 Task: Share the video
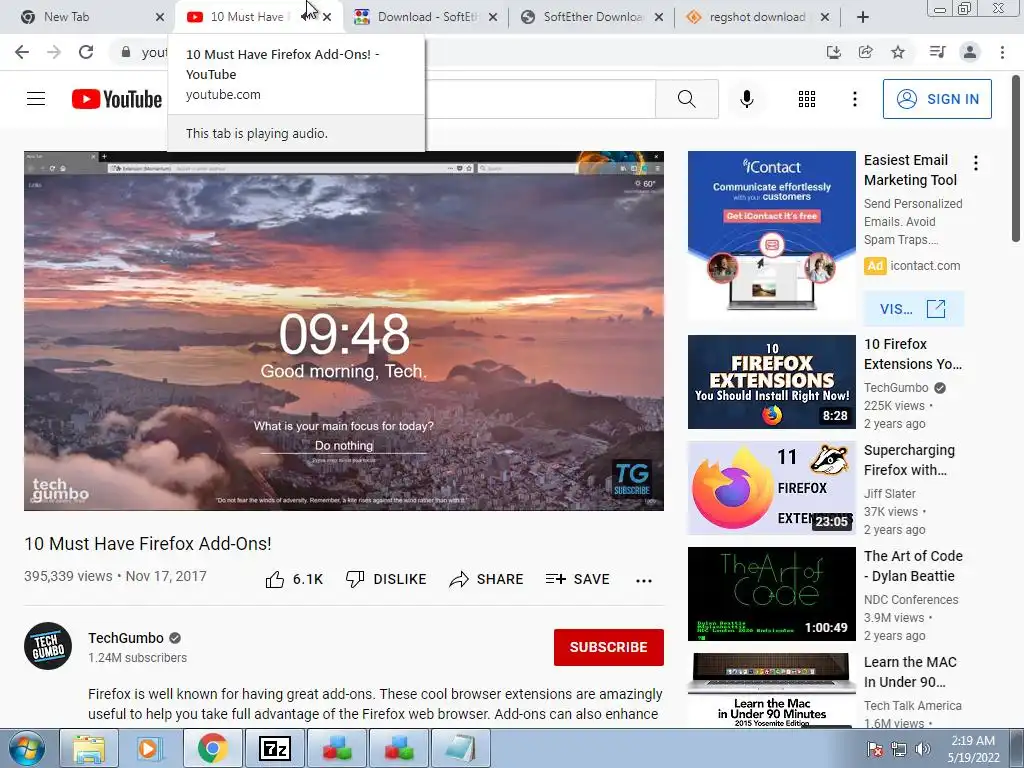(487, 579)
